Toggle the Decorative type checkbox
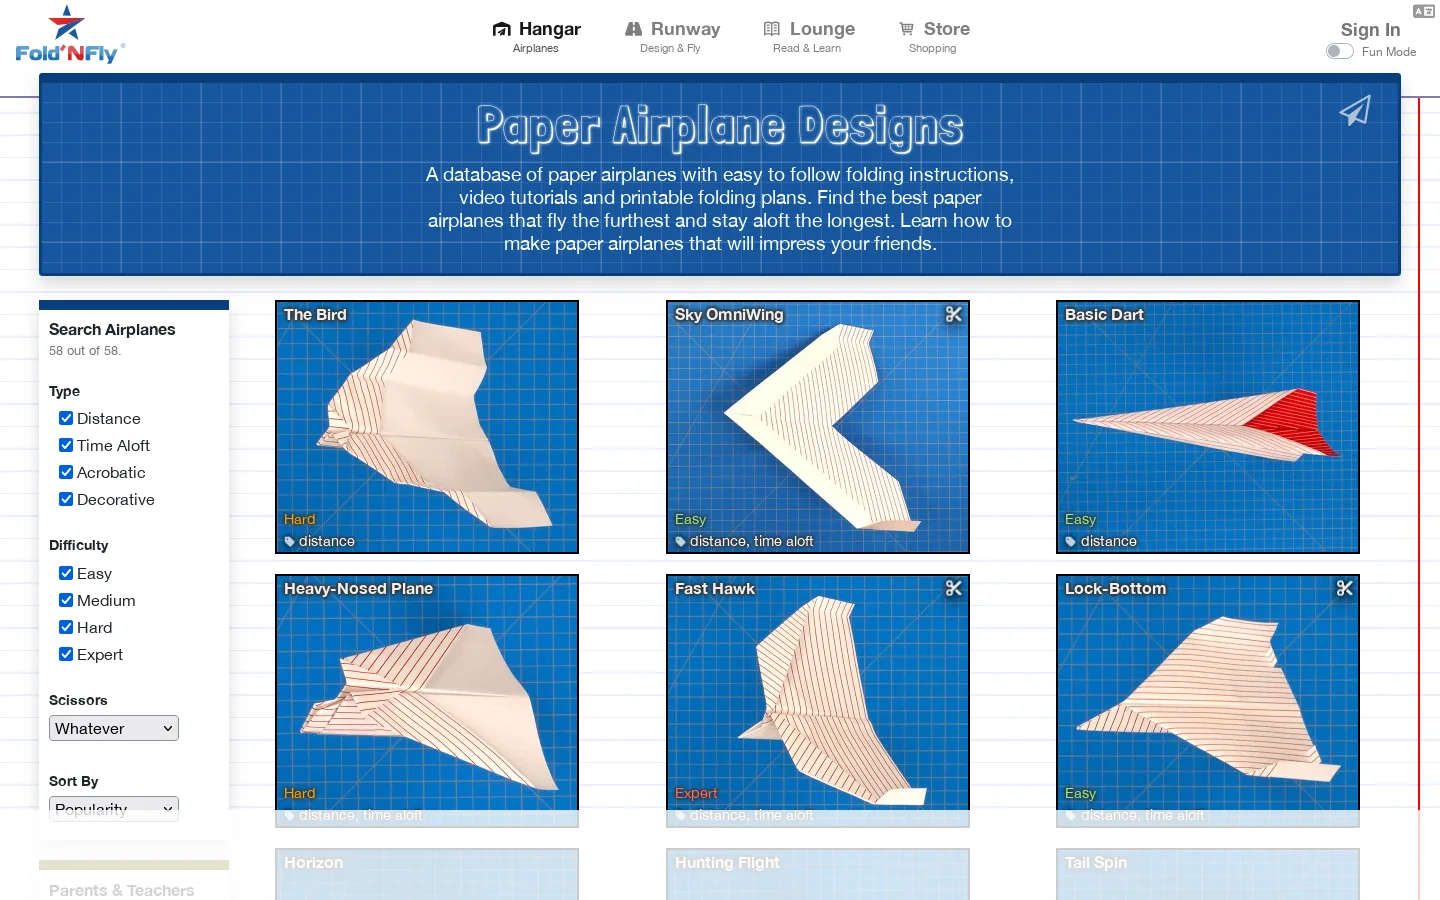 (x=66, y=499)
